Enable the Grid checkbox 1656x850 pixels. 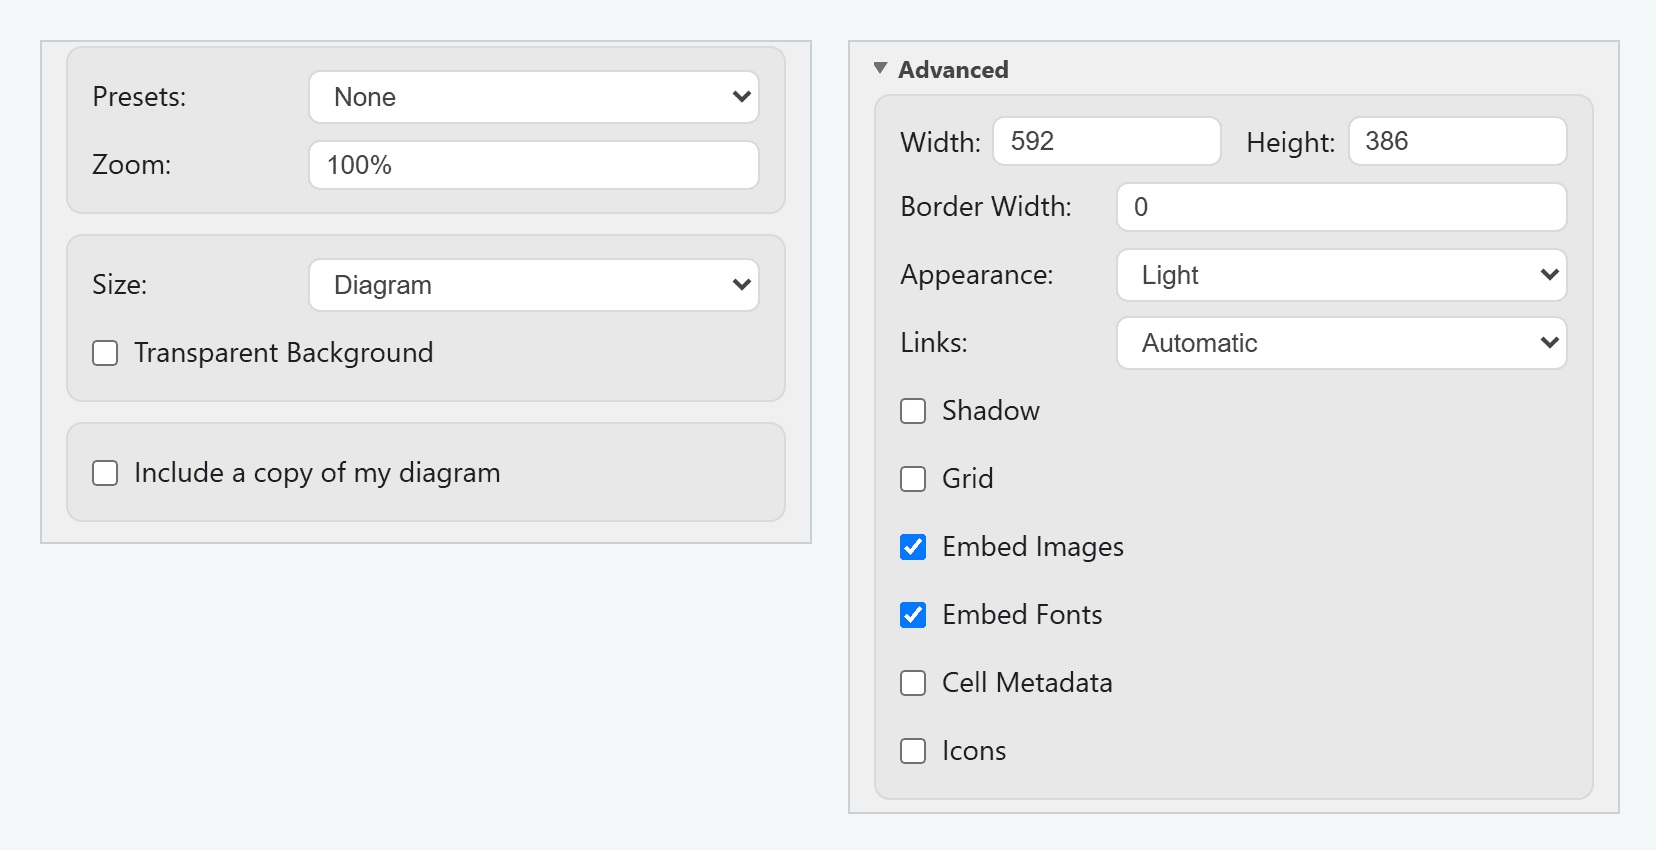coord(913,479)
